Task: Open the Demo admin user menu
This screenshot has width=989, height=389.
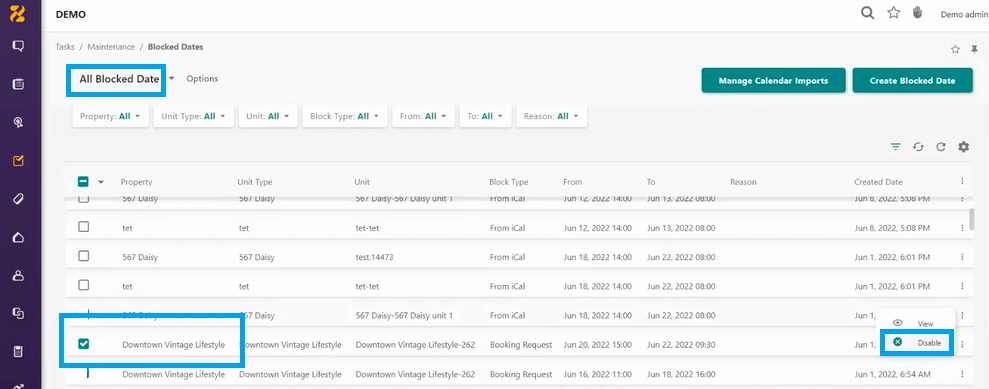Action: click(x=964, y=15)
